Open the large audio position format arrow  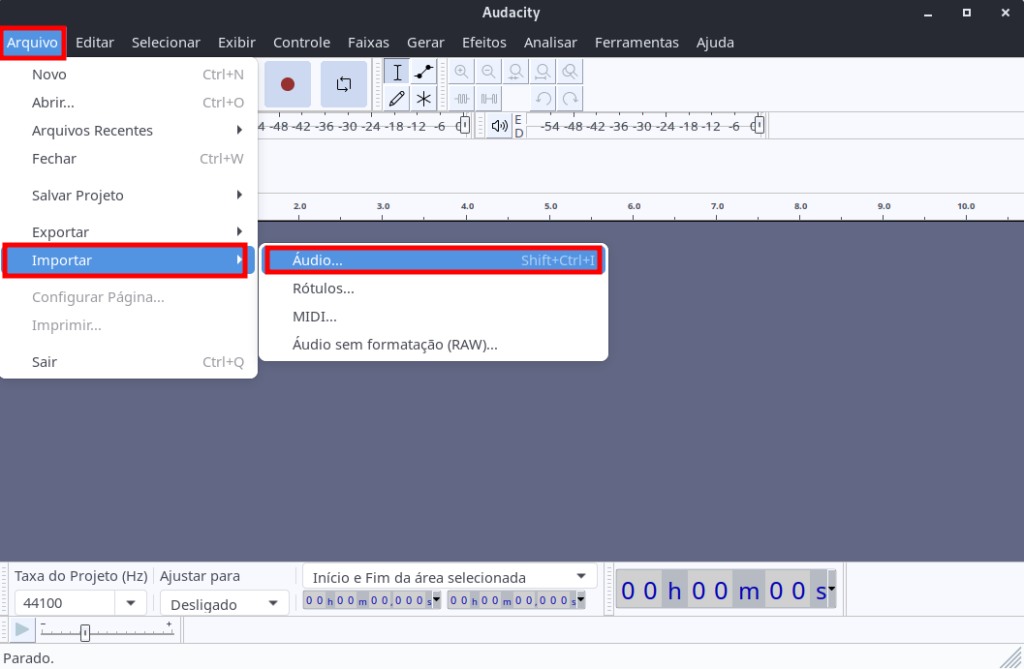pyautogui.click(x=831, y=589)
